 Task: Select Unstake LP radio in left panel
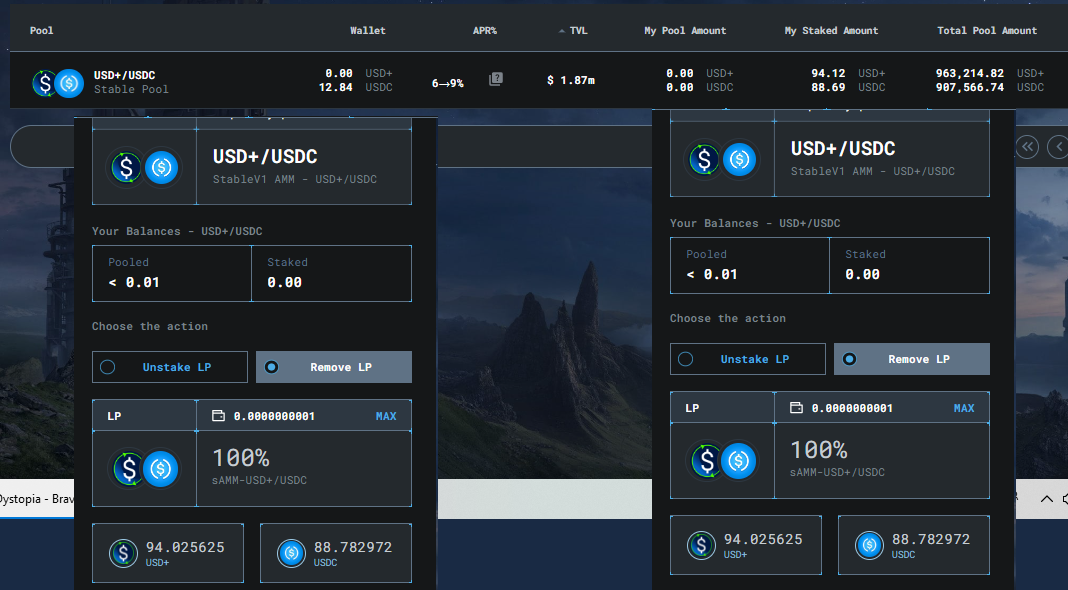point(108,367)
